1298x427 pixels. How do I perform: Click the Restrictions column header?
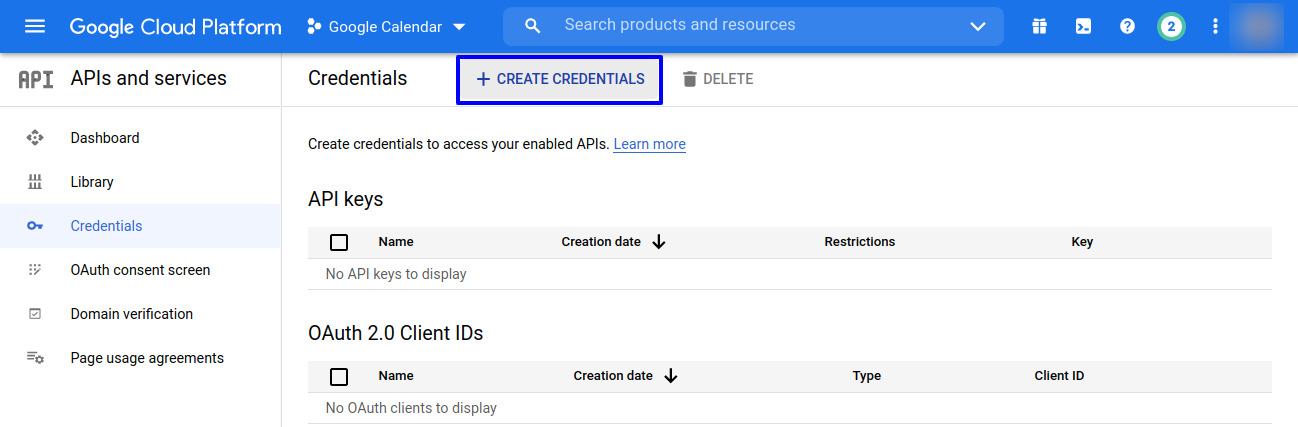(860, 242)
